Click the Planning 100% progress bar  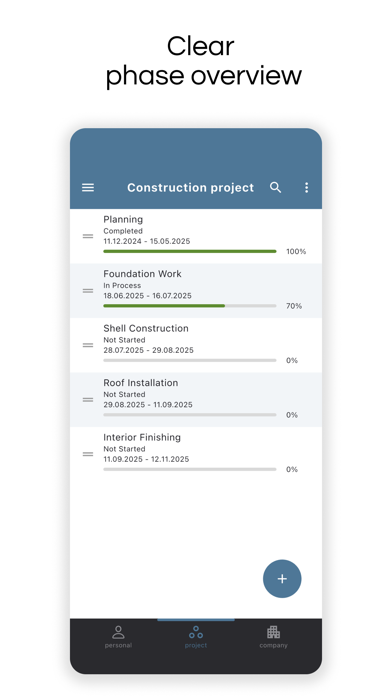point(190,251)
